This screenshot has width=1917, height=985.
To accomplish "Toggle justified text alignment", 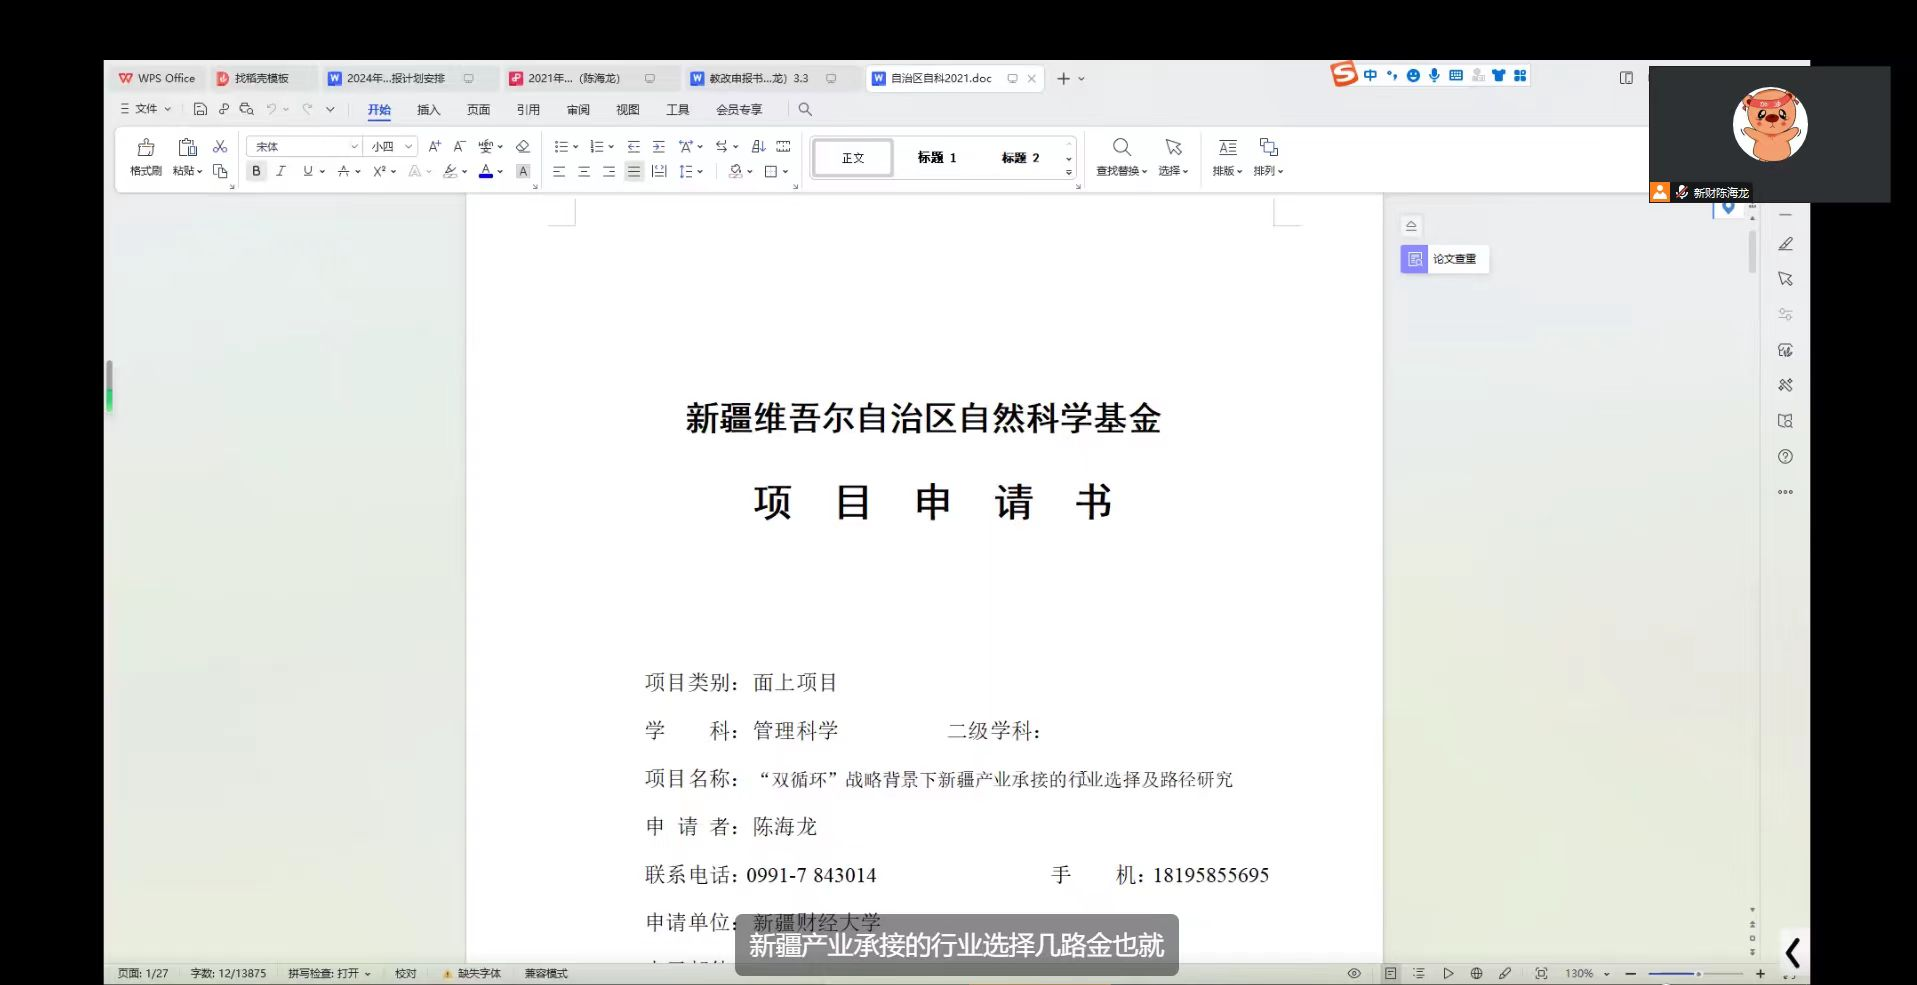I will point(633,171).
